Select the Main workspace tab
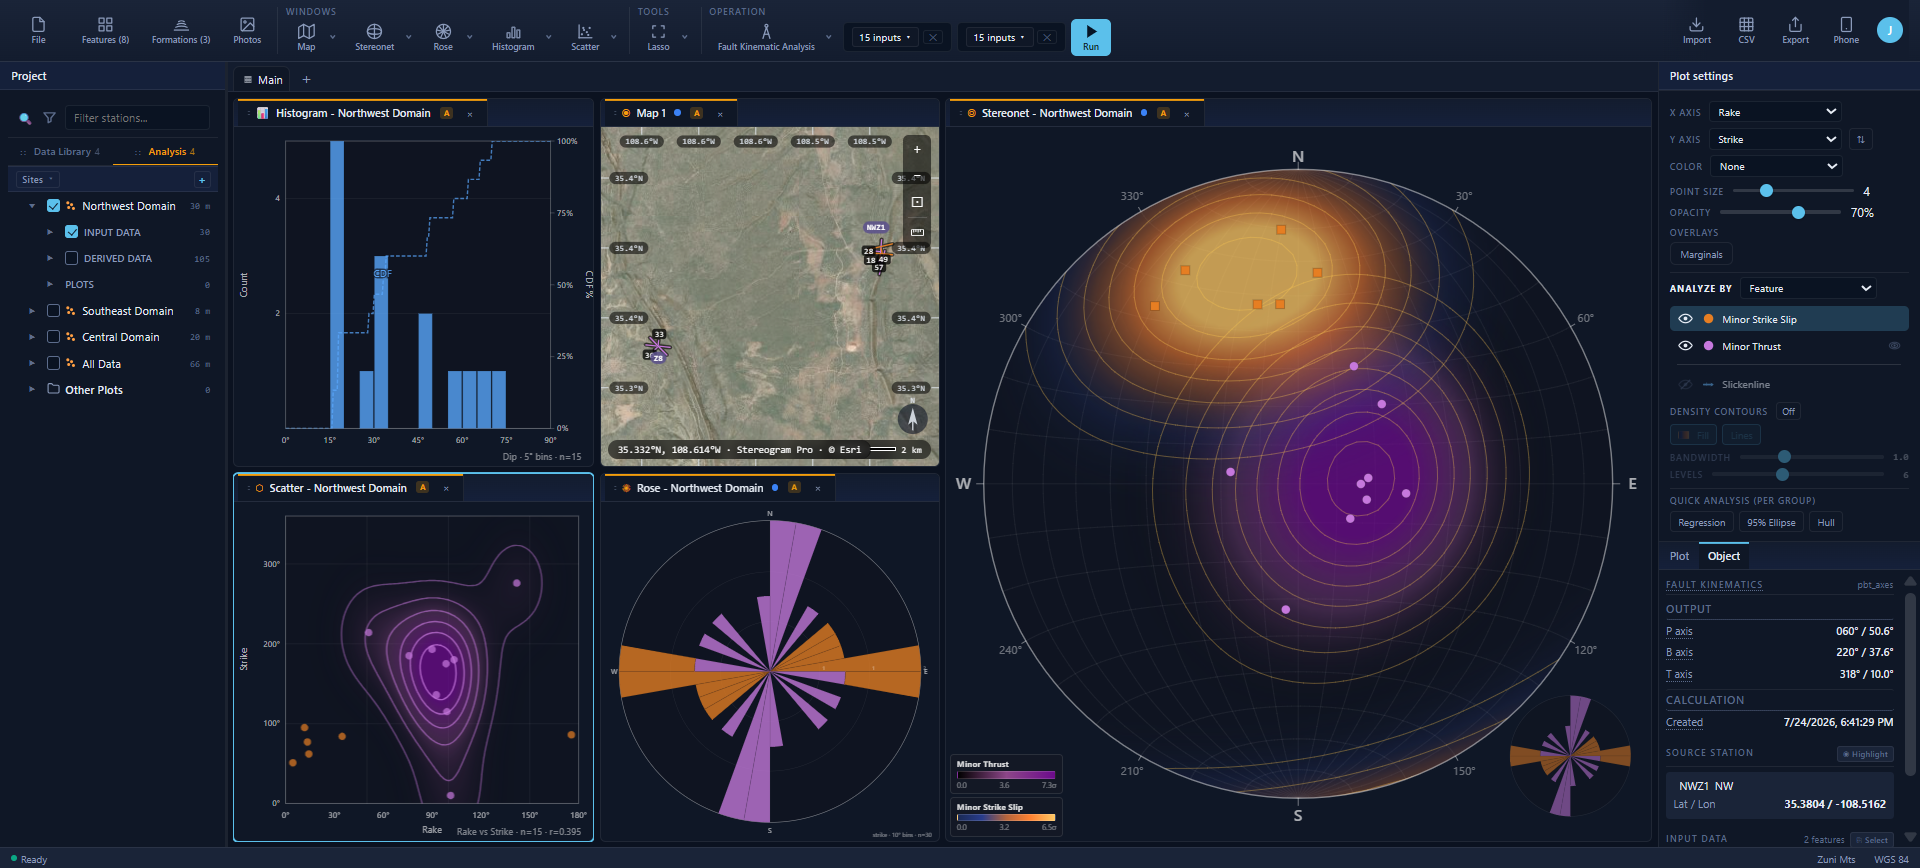Screen dimensions: 1920x868 click(x=262, y=80)
